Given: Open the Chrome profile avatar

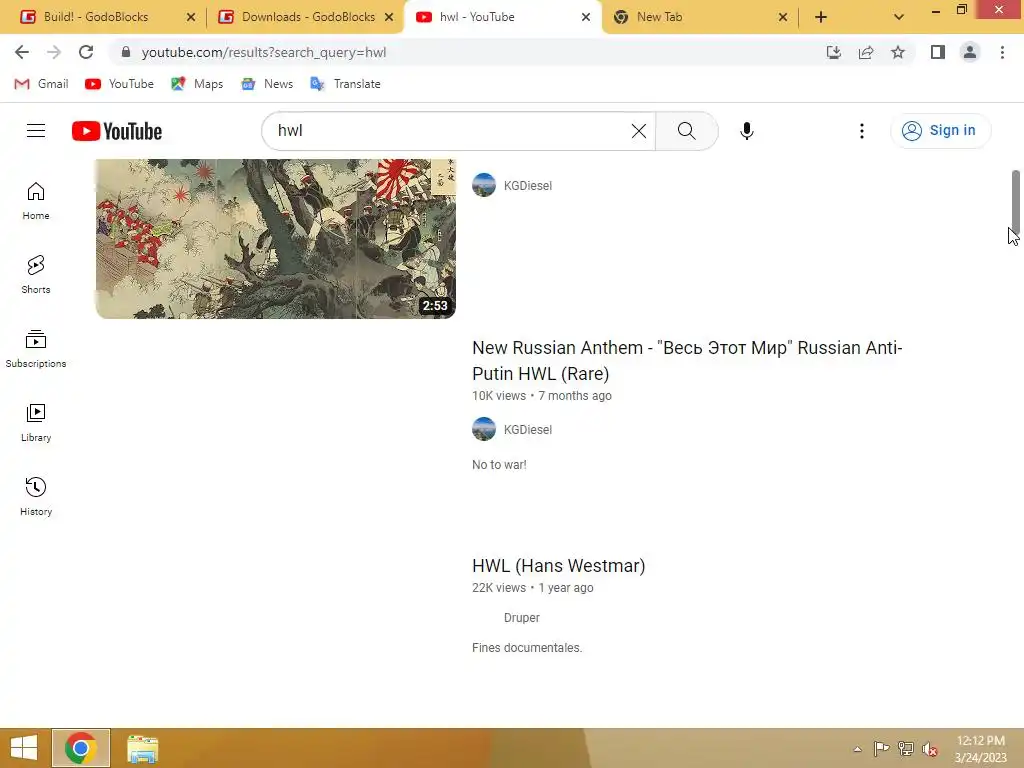Looking at the screenshot, I should pyautogui.click(x=970, y=52).
